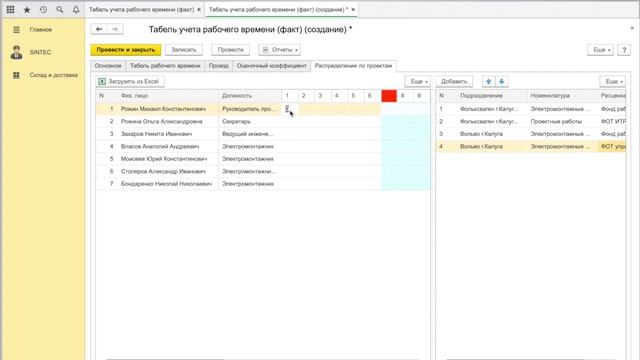The width and height of the screenshot is (640, 360).
Task: Click day 1 cell for Рожин Михаил
Action: tap(290, 109)
